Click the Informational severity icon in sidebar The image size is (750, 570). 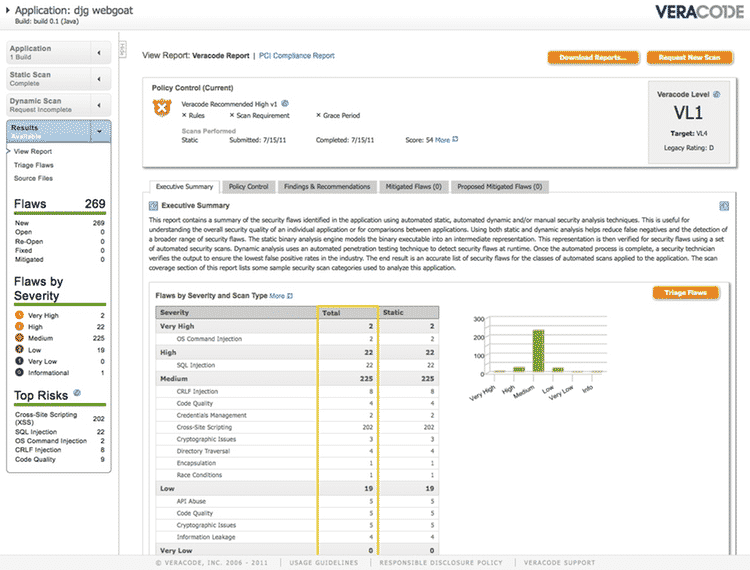point(19,372)
